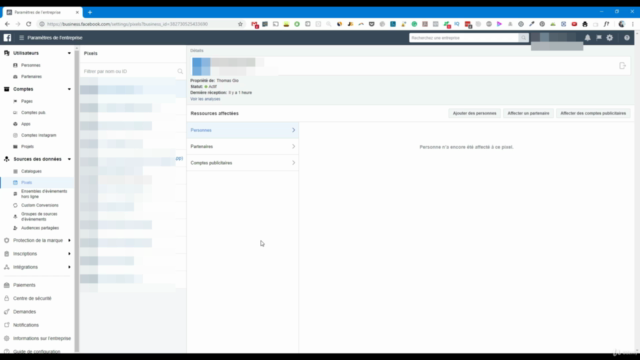This screenshot has height=360, width=640.
Task: Open the help question mark icon
Action: tap(627, 38)
